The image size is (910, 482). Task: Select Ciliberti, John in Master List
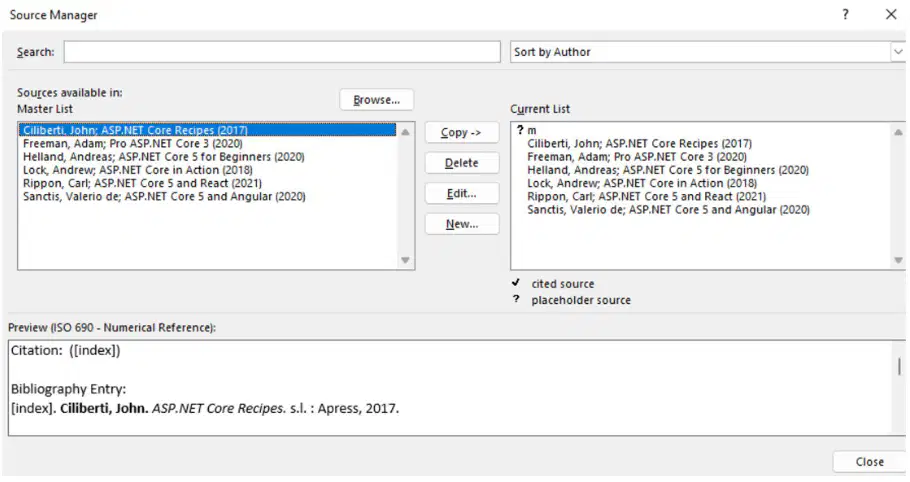[x=208, y=130]
